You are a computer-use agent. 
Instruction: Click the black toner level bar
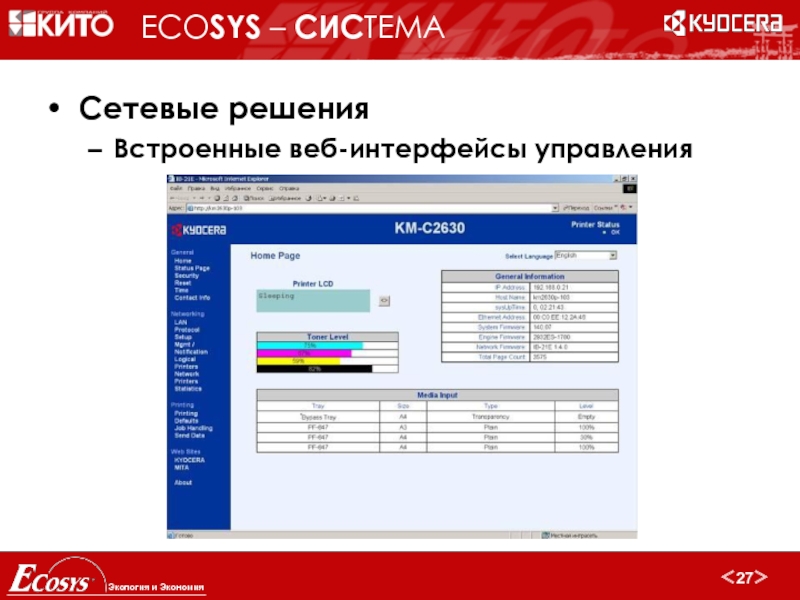(x=314, y=368)
